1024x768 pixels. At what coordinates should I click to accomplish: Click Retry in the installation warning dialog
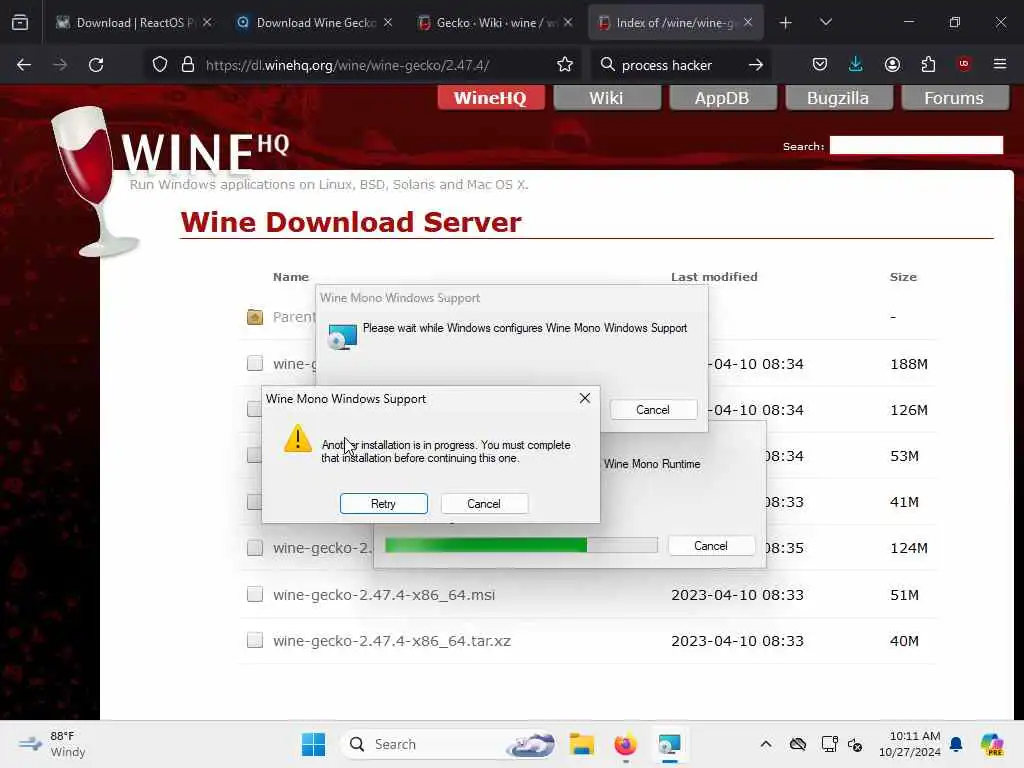click(x=383, y=504)
